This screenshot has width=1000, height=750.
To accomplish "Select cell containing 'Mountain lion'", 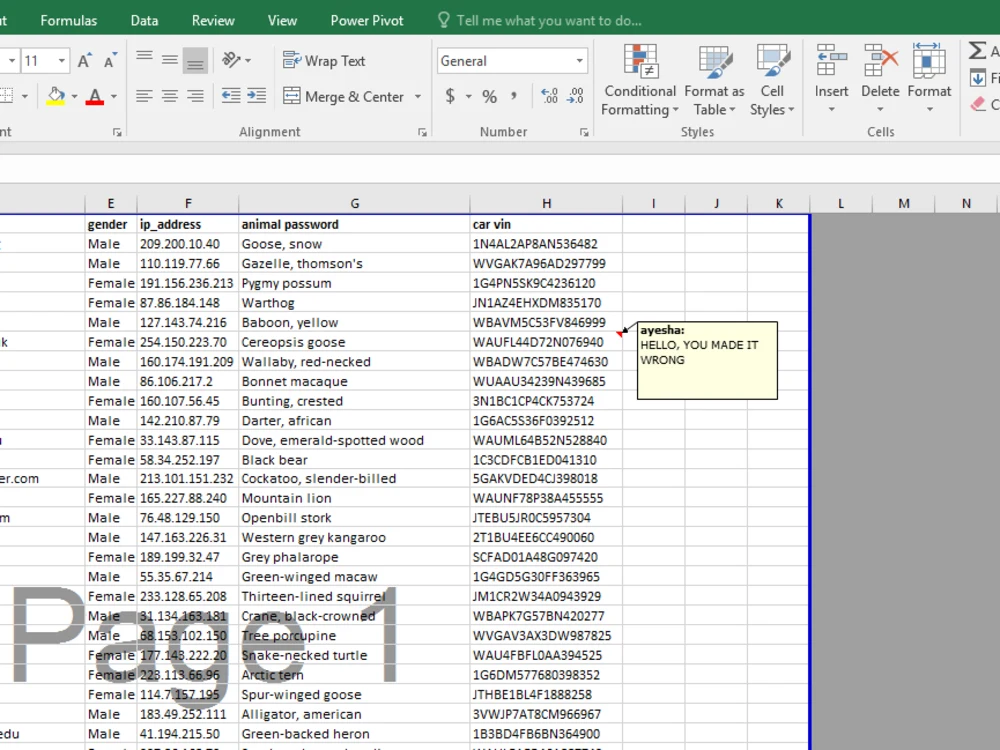I will (355, 498).
